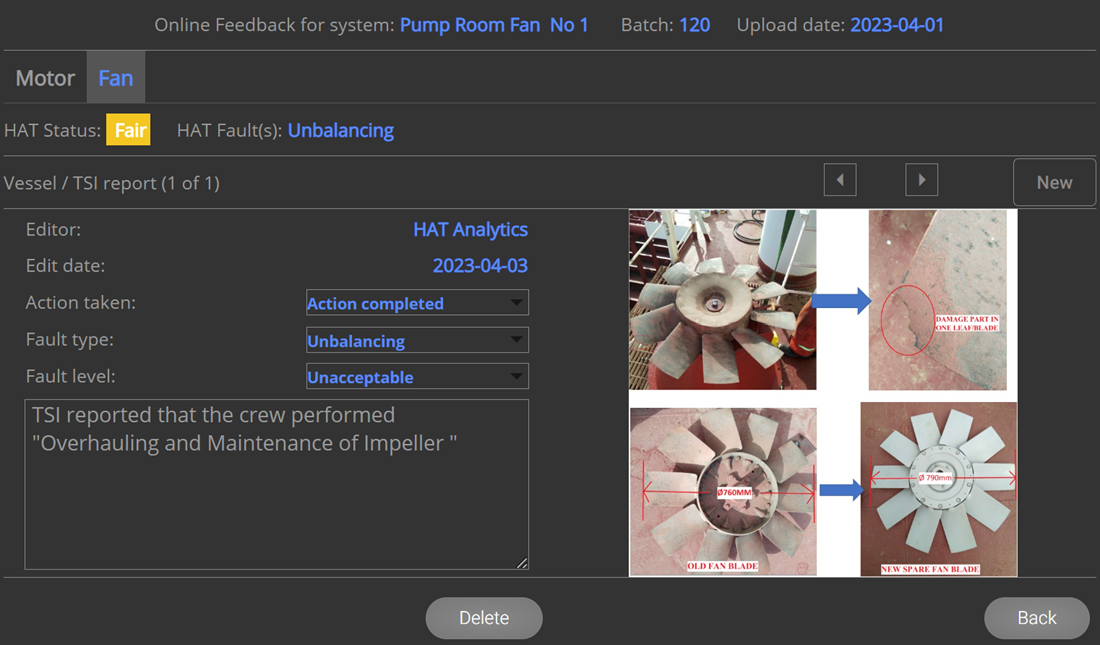Expand the Fault type dropdown
The height and width of the screenshot is (645, 1100).
click(417, 340)
